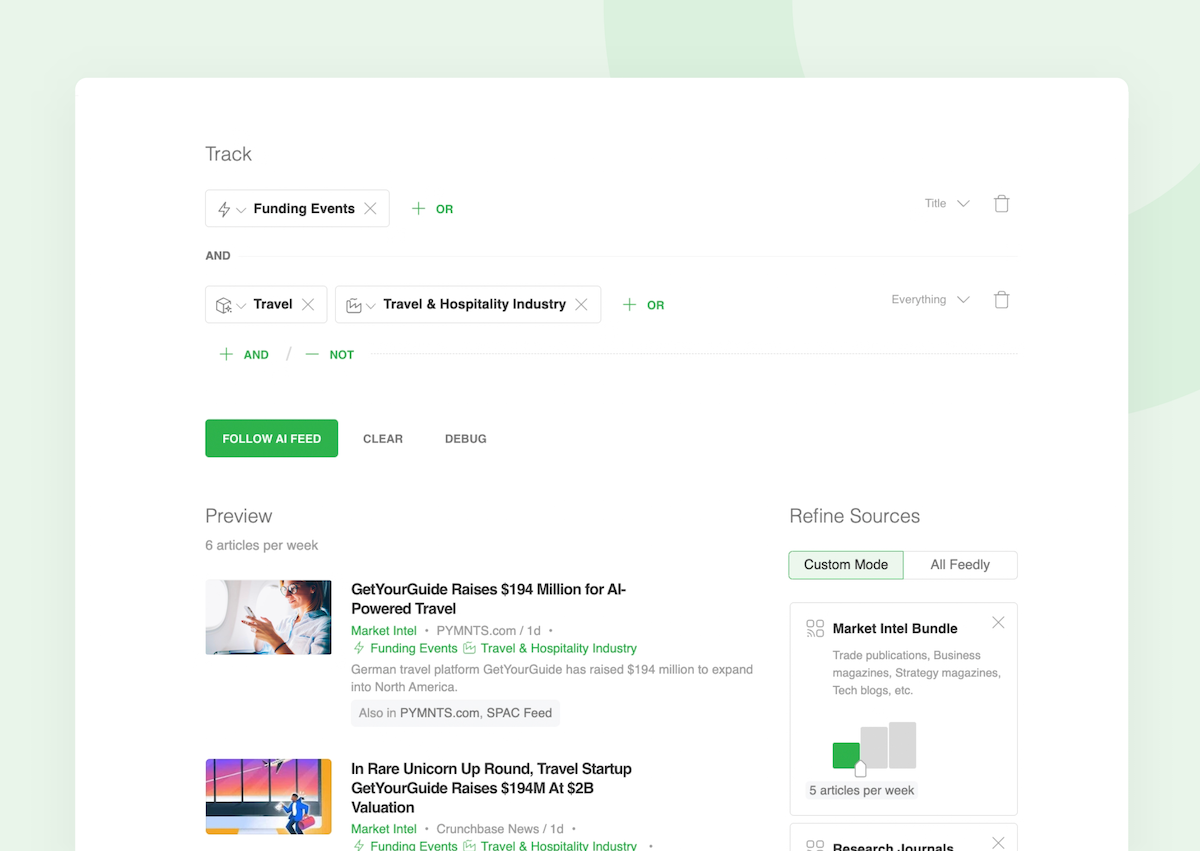The width and height of the screenshot is (1200, 851).
Task: Remove the Travel topic chip
Action: click(x=308, y=305)
